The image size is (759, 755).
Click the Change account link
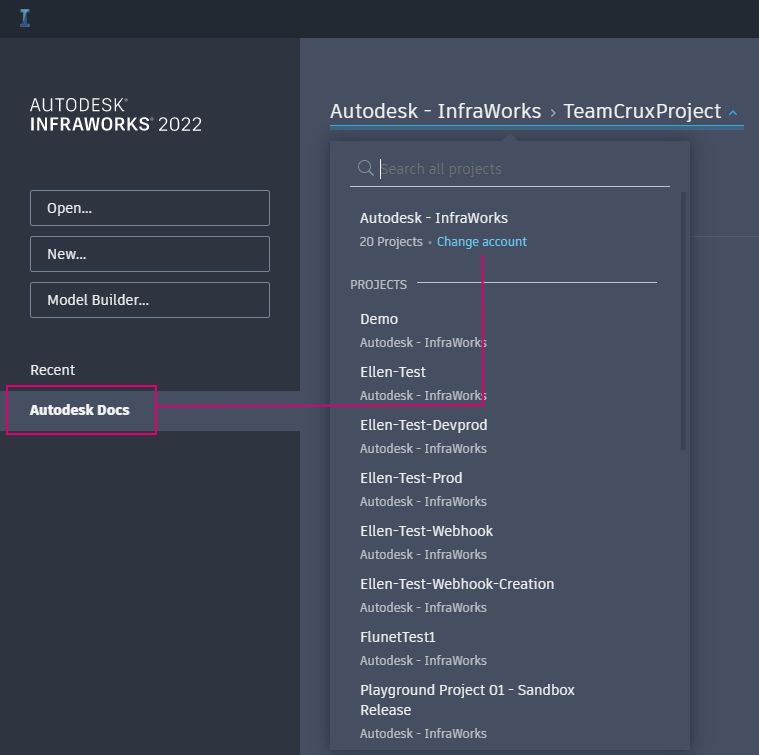tap(482, 242)
